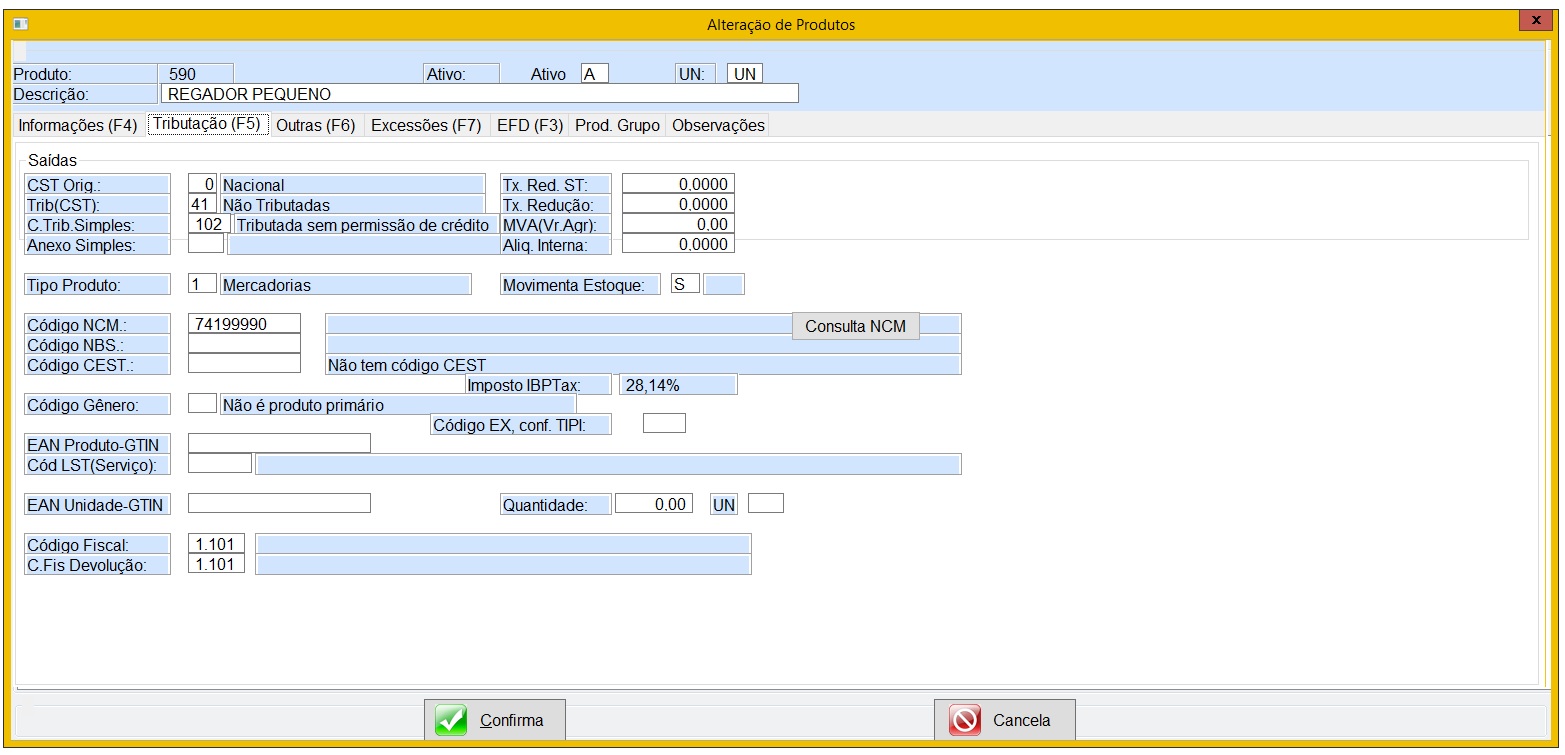This screenshot has width=1565, height=755.
Task: Focus the Código CEST field
Action: pos(244,364)
